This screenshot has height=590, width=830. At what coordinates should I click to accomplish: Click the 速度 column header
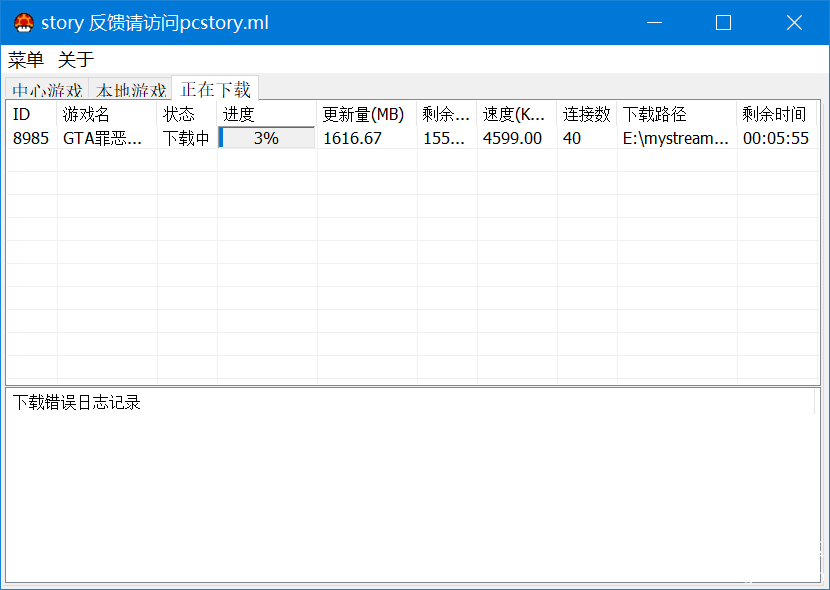pyautogui.click(x=512, y=114)
